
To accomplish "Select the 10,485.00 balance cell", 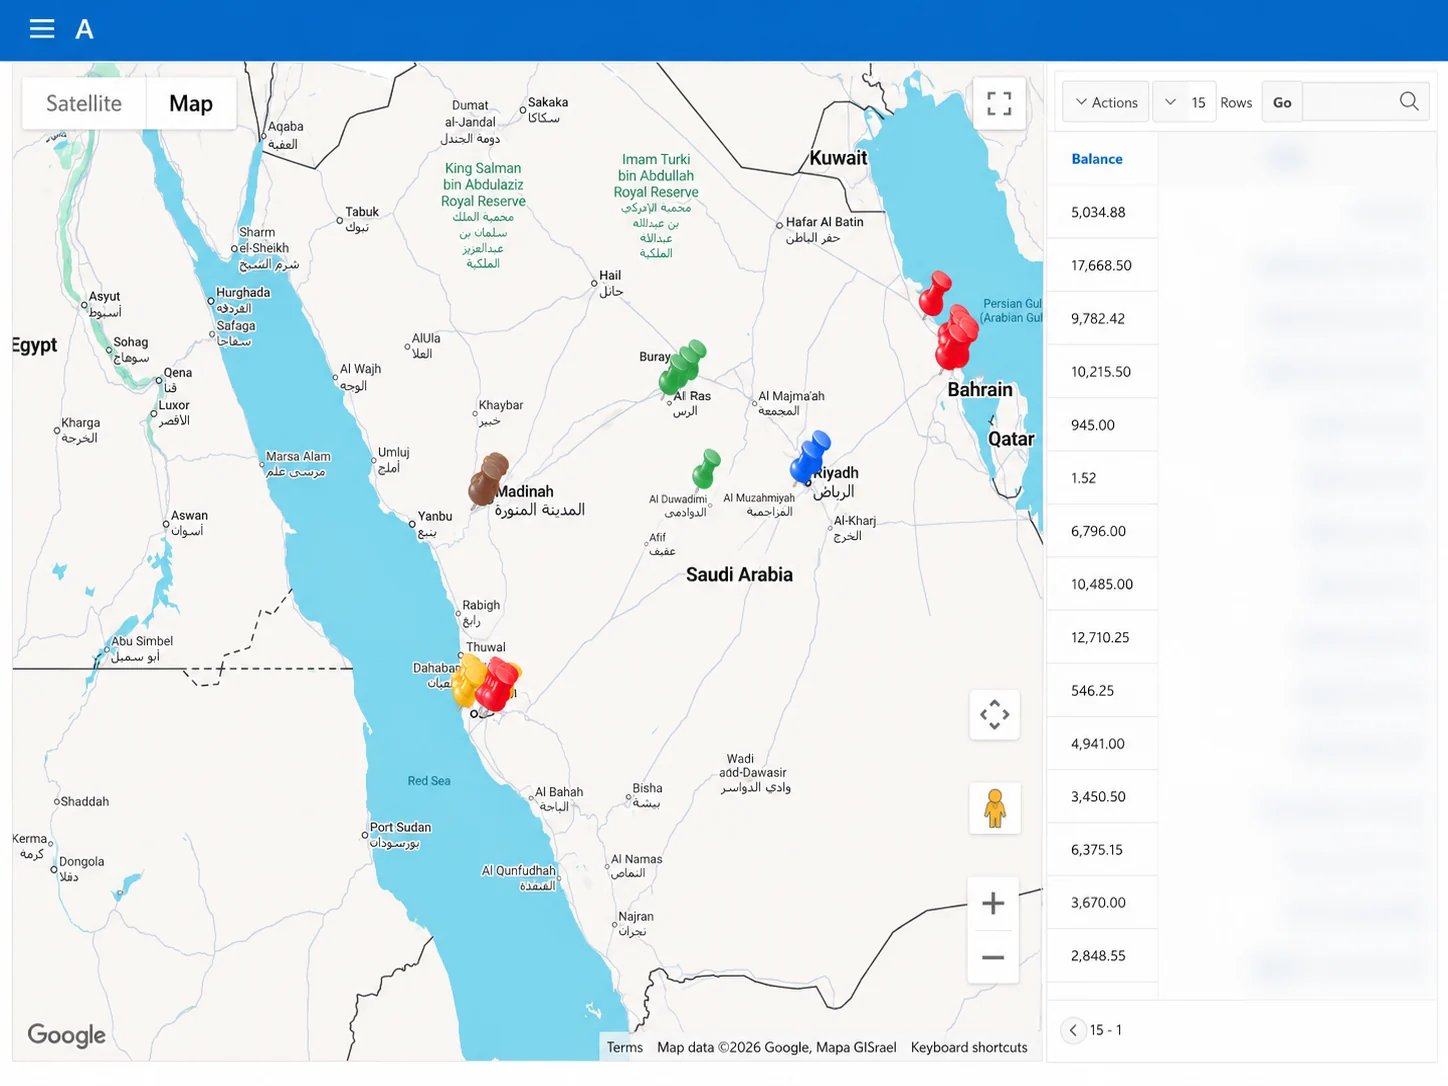I will tap(1102, 584).
